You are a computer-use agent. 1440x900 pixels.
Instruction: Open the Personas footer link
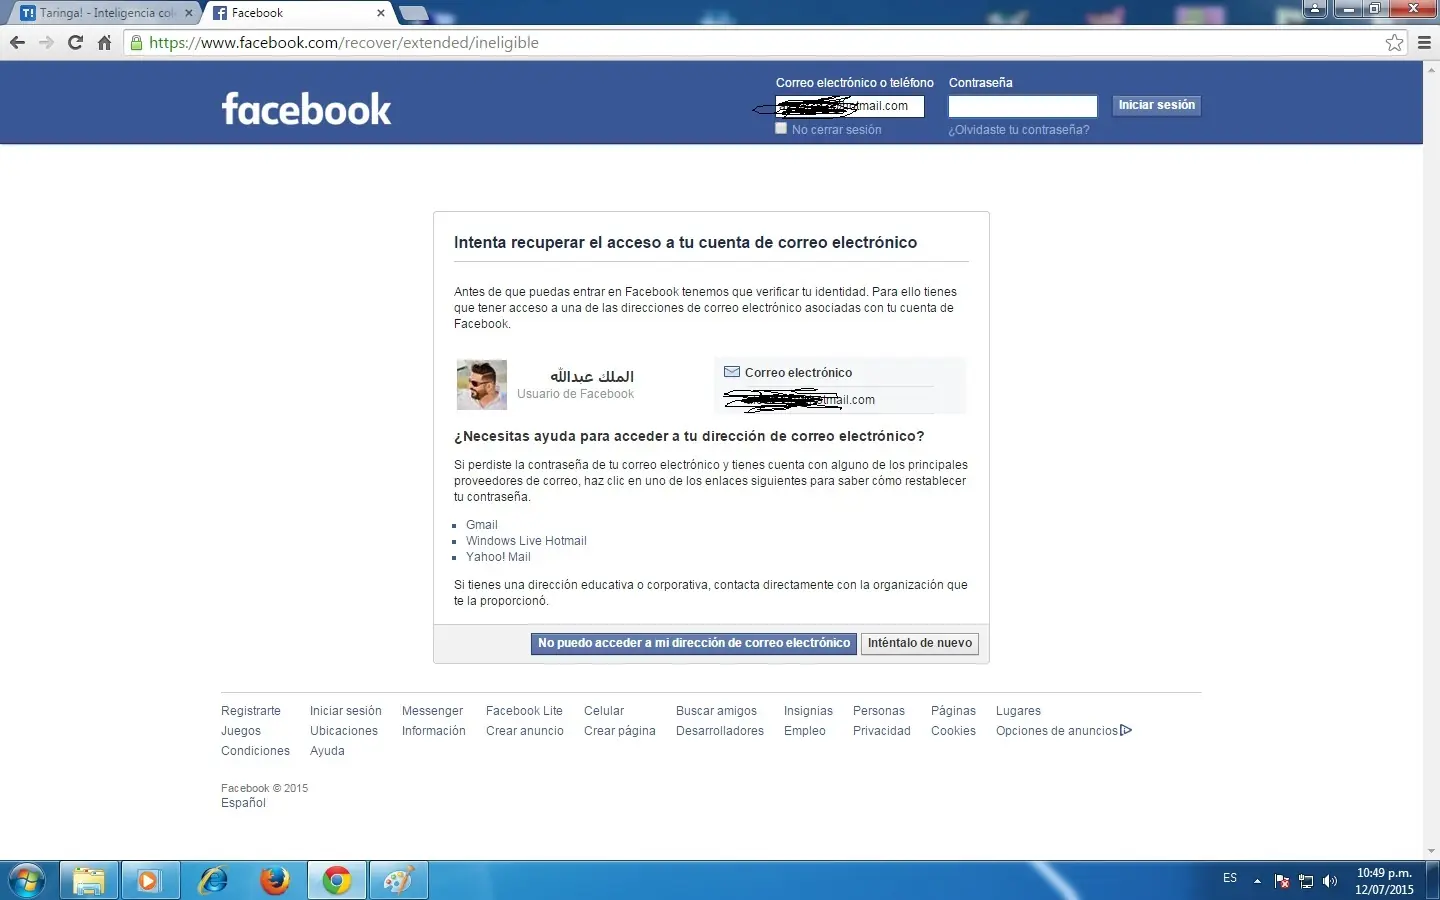coord(879,711)
